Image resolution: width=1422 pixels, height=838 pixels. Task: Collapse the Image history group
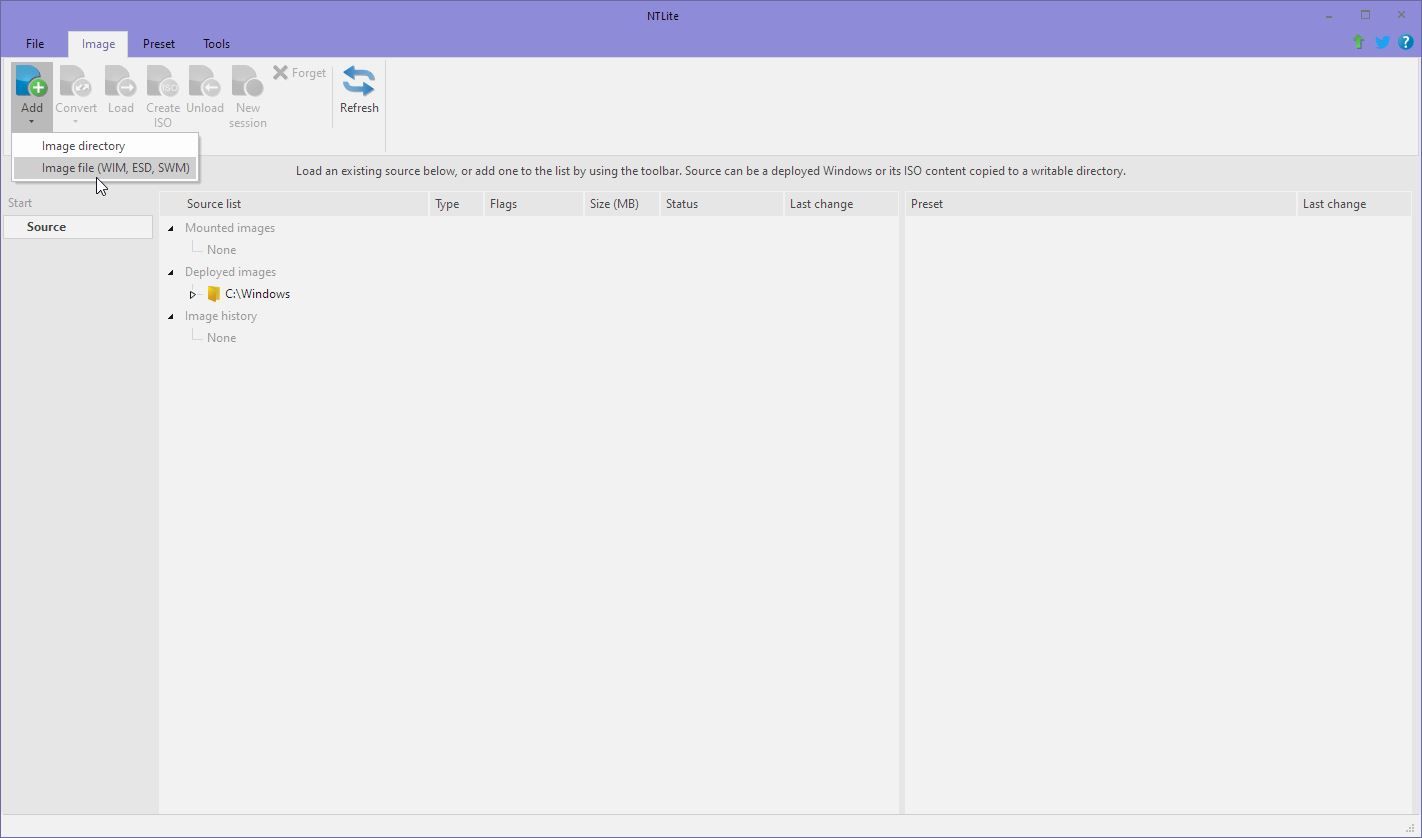[171, 316]
